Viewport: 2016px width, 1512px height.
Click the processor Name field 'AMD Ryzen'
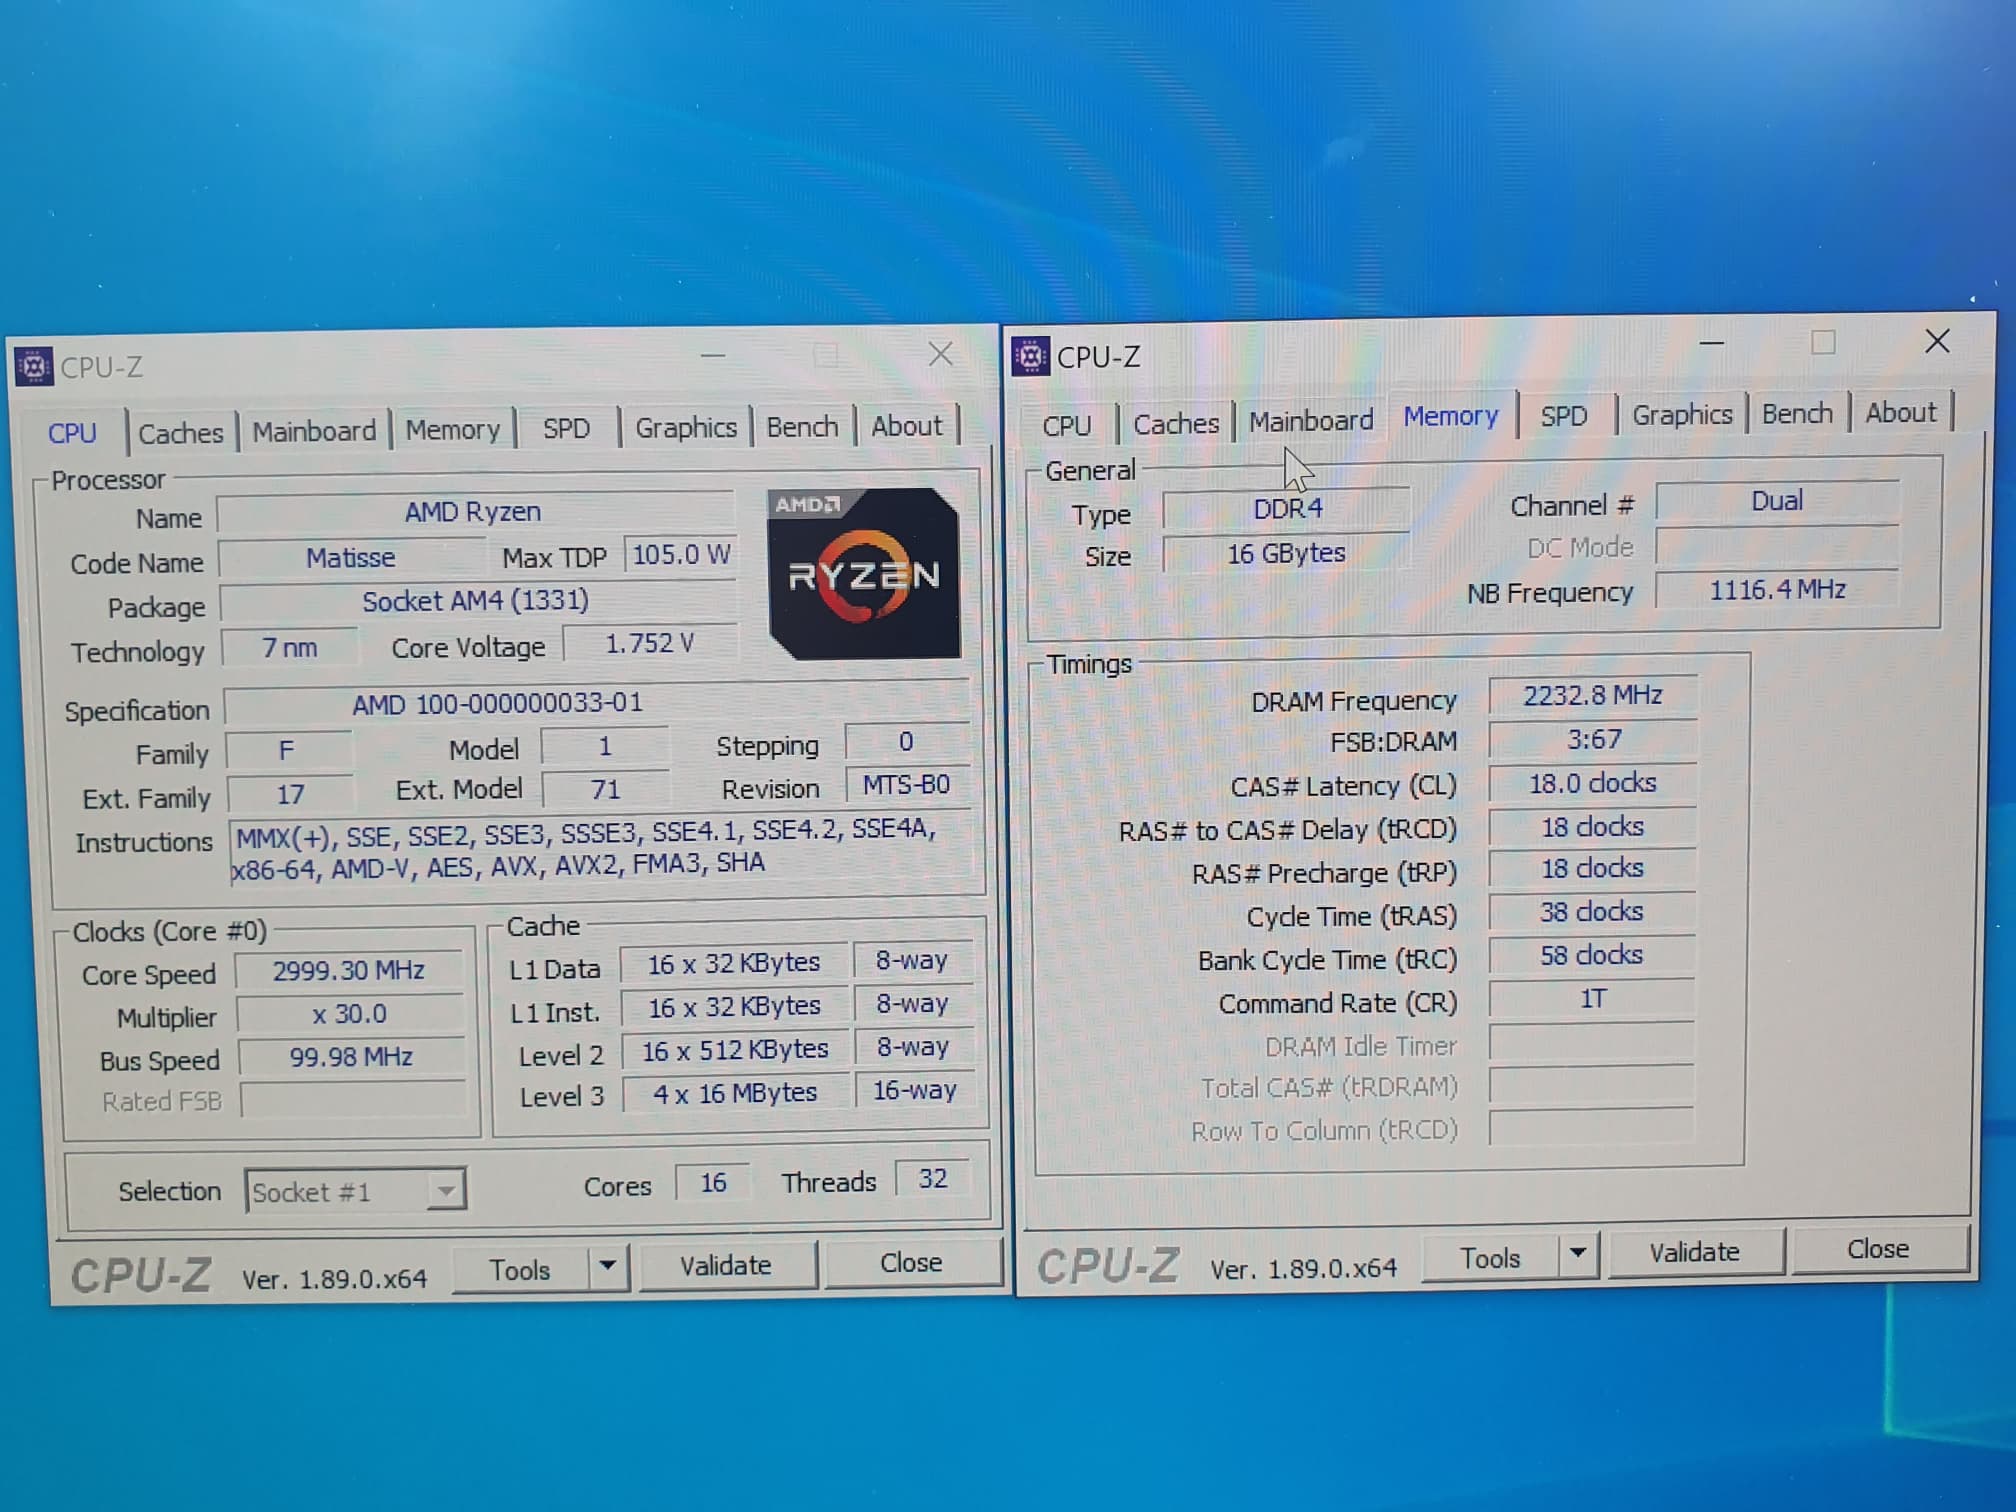pyautogui.click(x=475, y=512)
